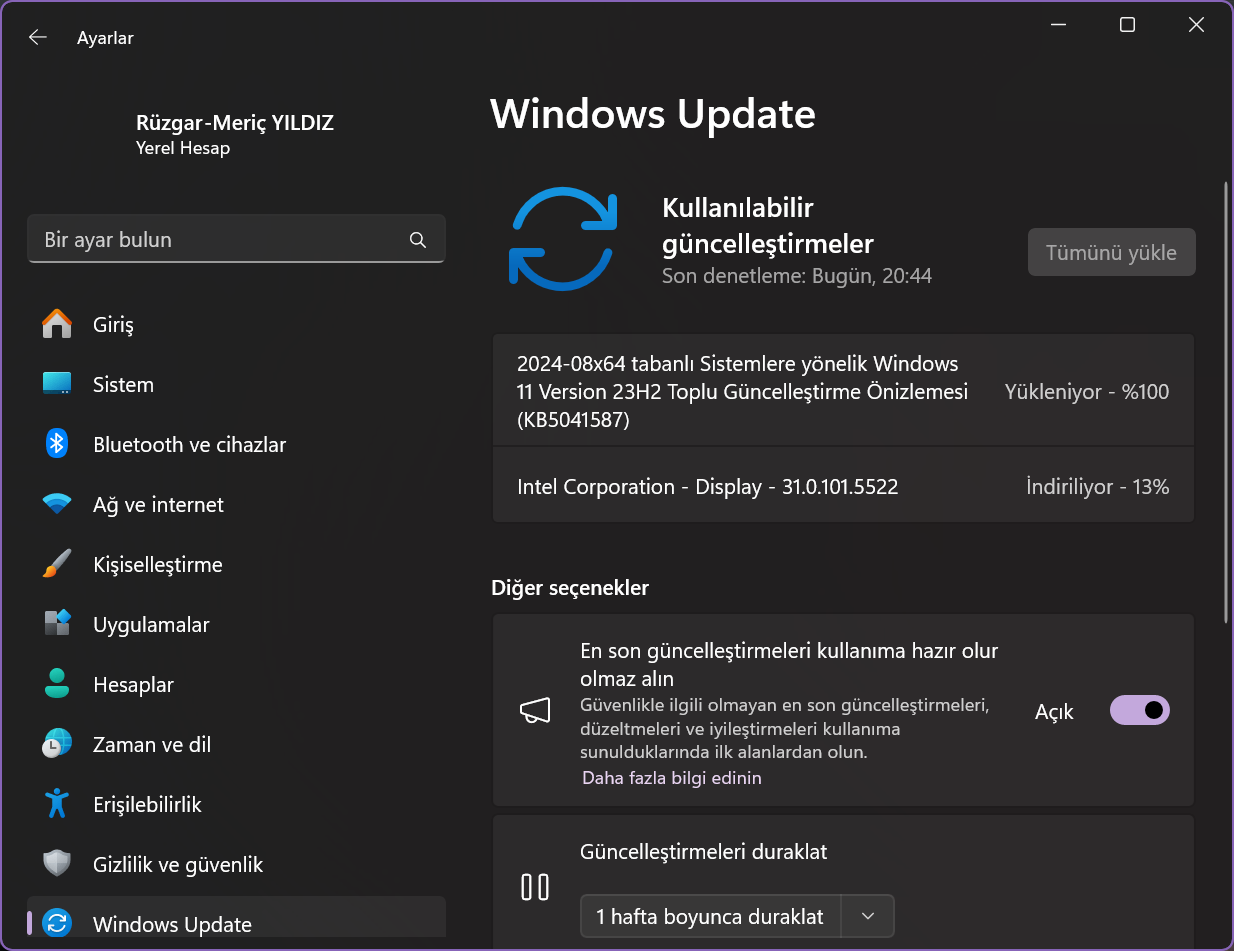Image resolution: width=1234 pixels, height=951 pixels.
Task: Open Kişiselleştirme page
Action: coord(236,564)
